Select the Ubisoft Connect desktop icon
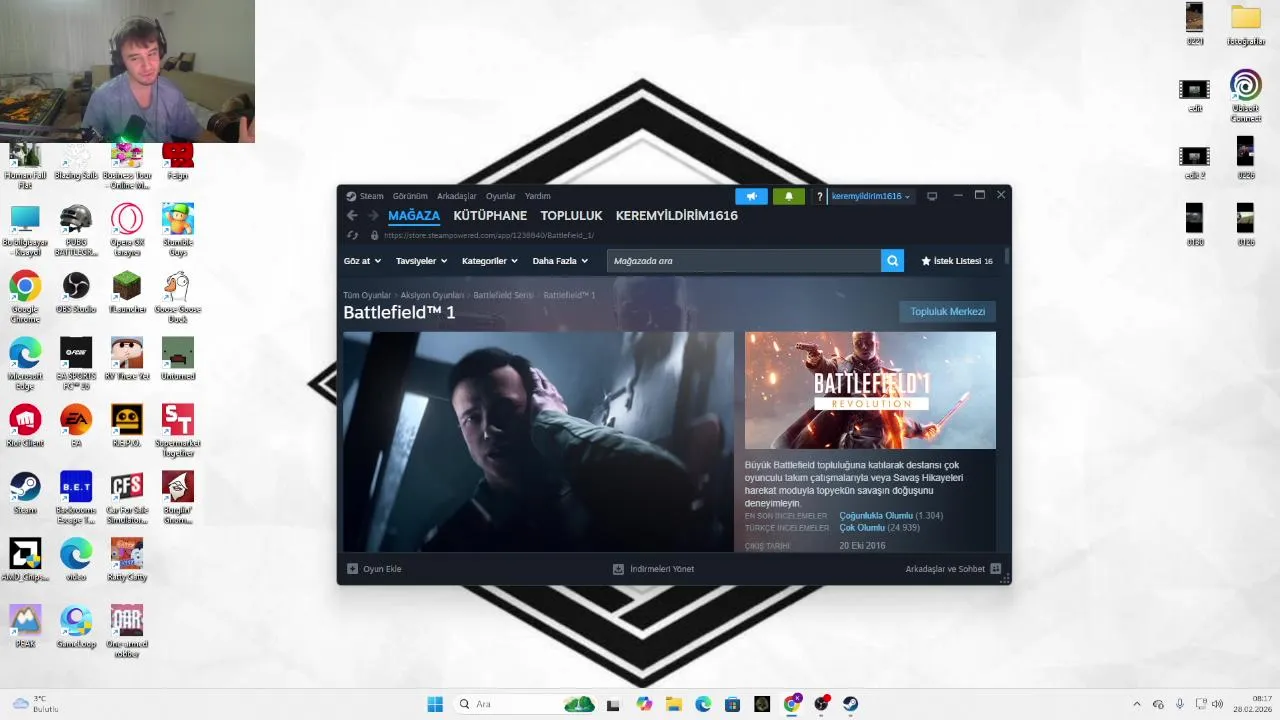Screen dimensions: 1280x720 1245,96
